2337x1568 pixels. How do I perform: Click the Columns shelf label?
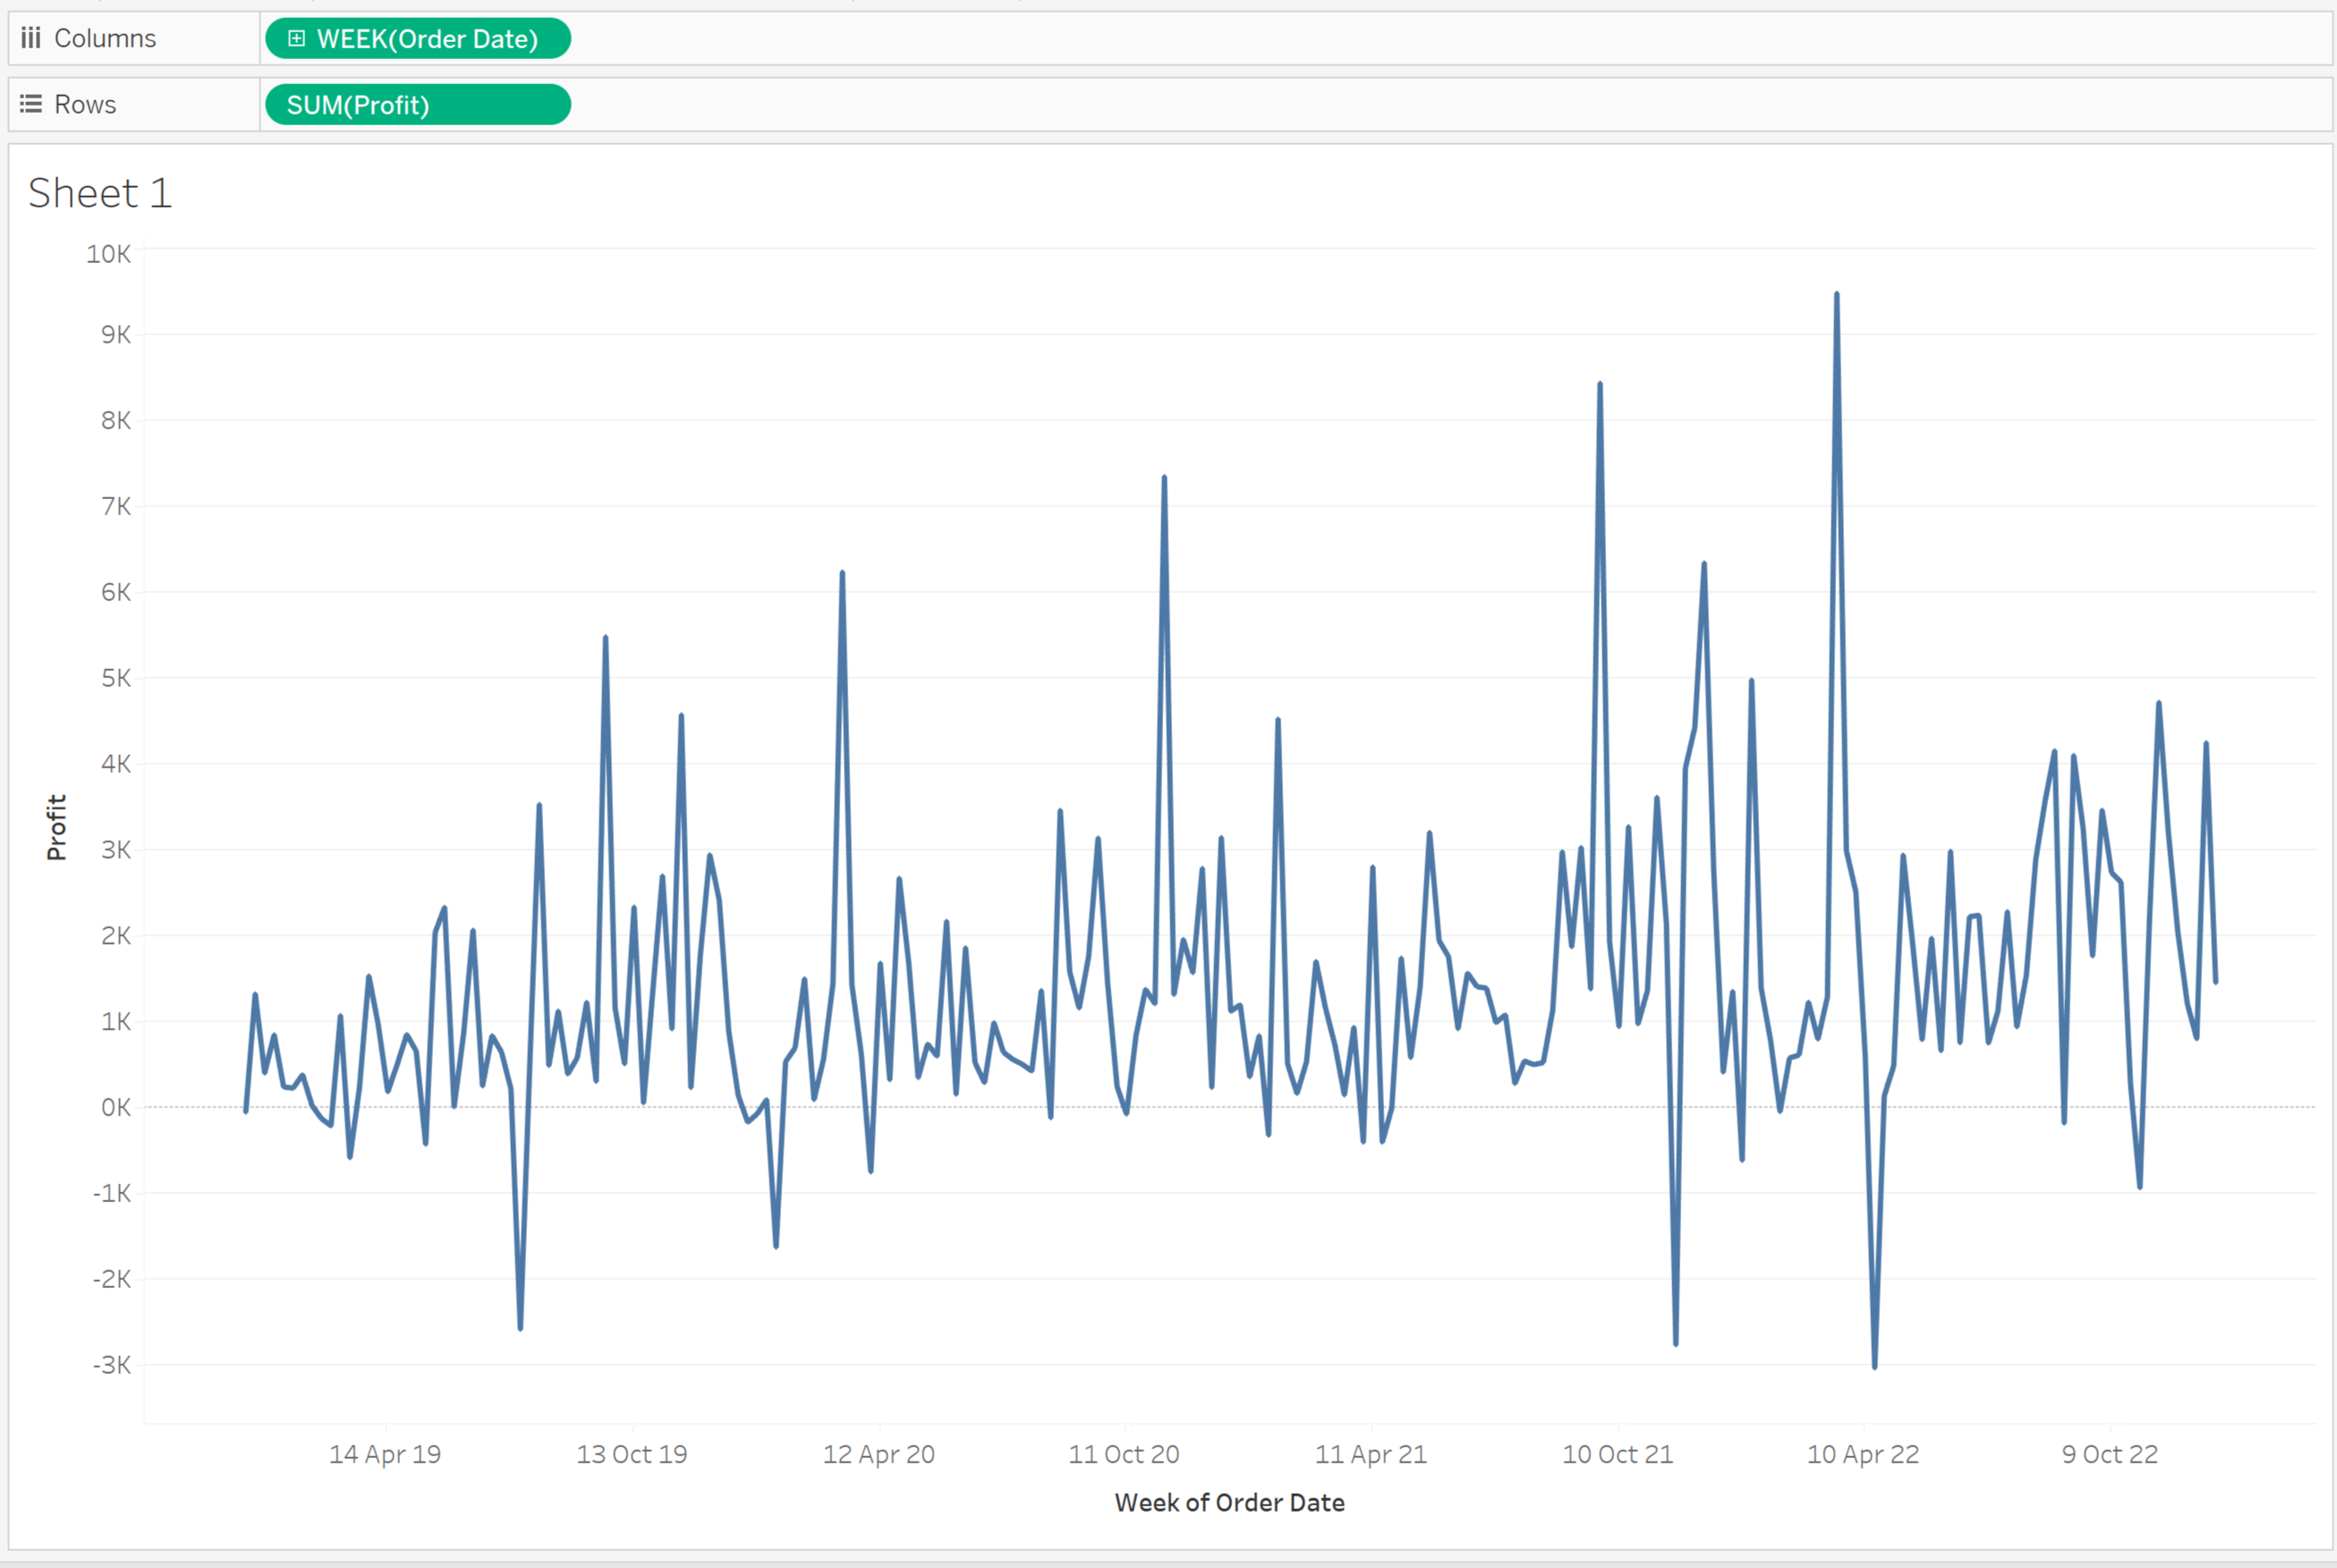coord(105,38)
